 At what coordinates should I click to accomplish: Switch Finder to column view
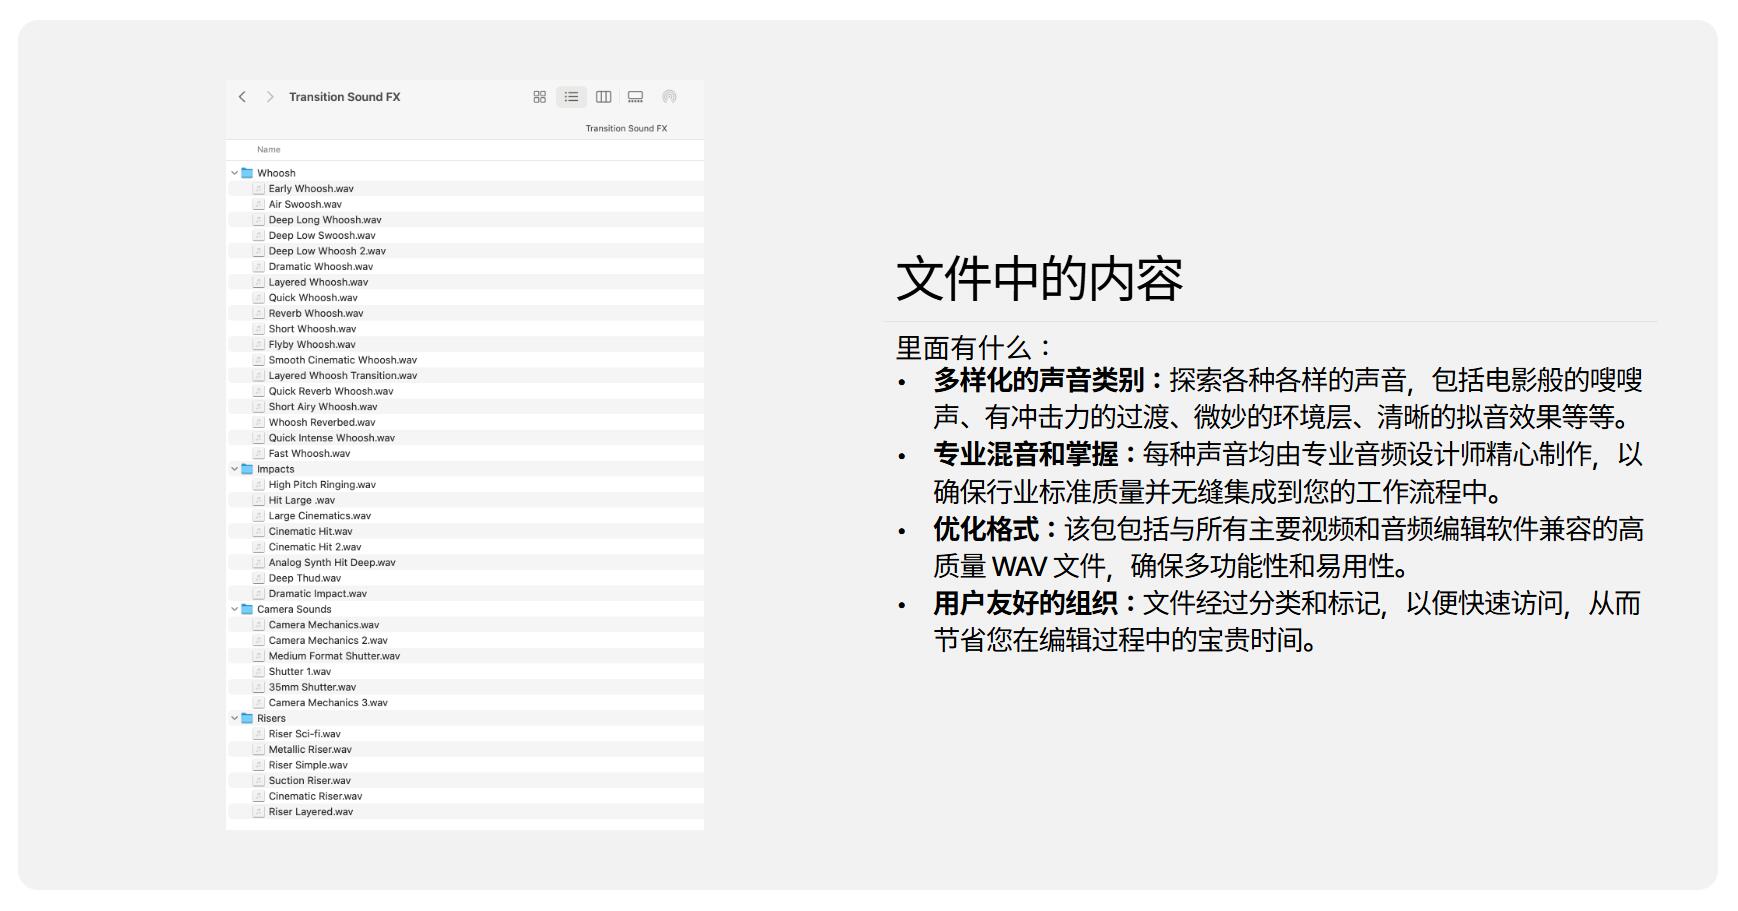pyautogui.click(x=603, y=97)
